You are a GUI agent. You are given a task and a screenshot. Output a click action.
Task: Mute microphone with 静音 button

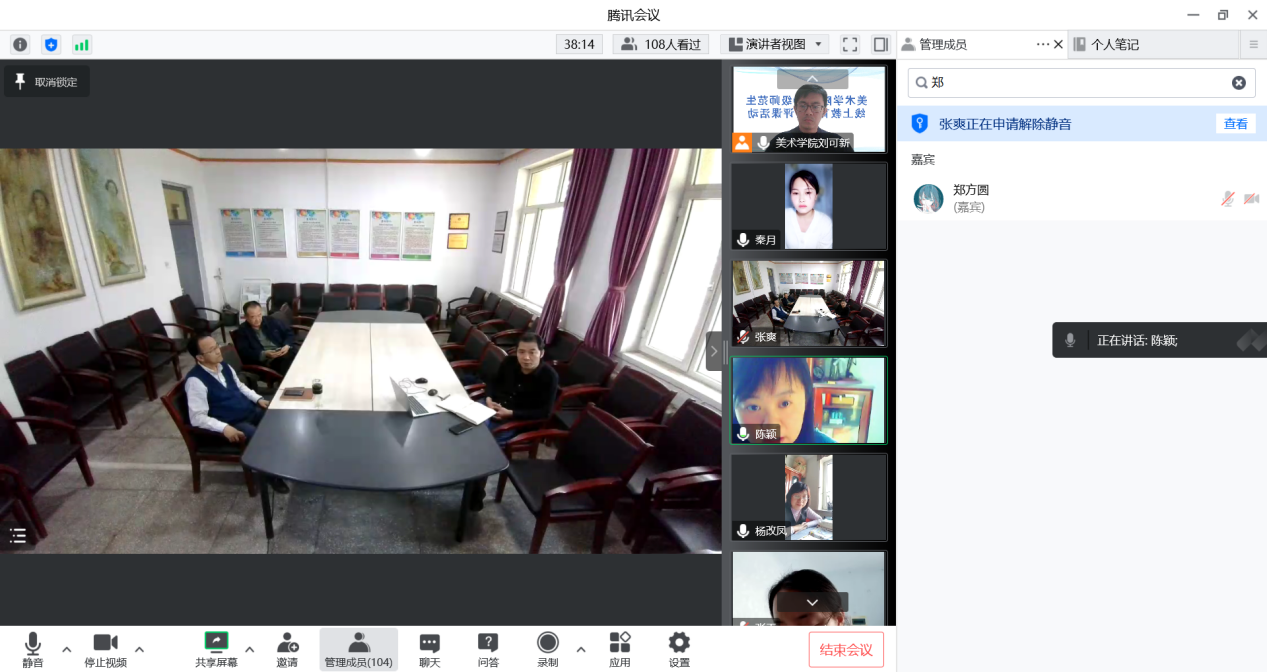(33, 649)
